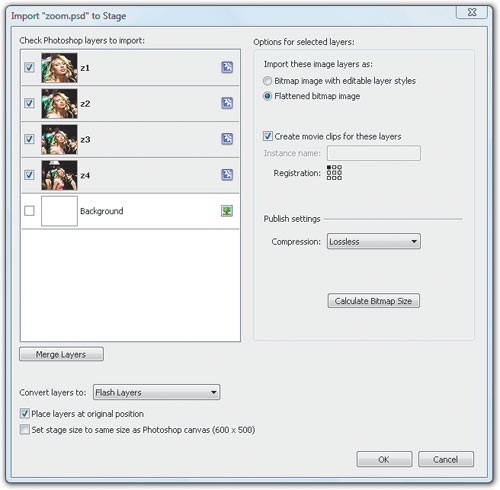This screenshot has width=500, height=490.
Task: Select the z3 layer thumbnail
Action: point(59,139)
